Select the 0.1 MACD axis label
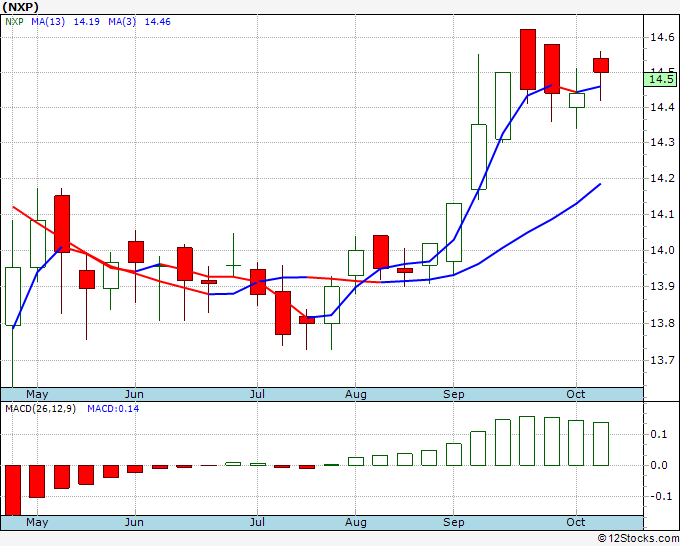This screenshot has width=680, height=546. click(x=659, y=435)
